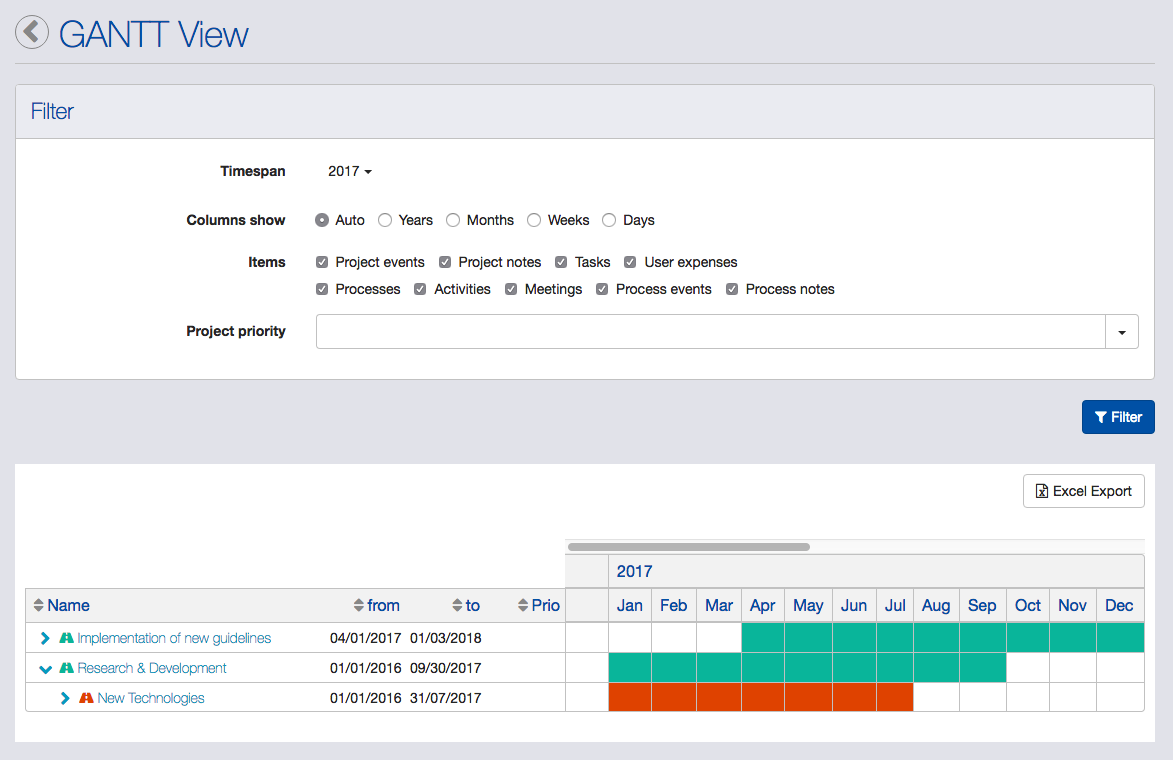1173x760 pixels.
Task: Collapse the Research & Development row
Action: pyautogui.click(x=45, y=669)
